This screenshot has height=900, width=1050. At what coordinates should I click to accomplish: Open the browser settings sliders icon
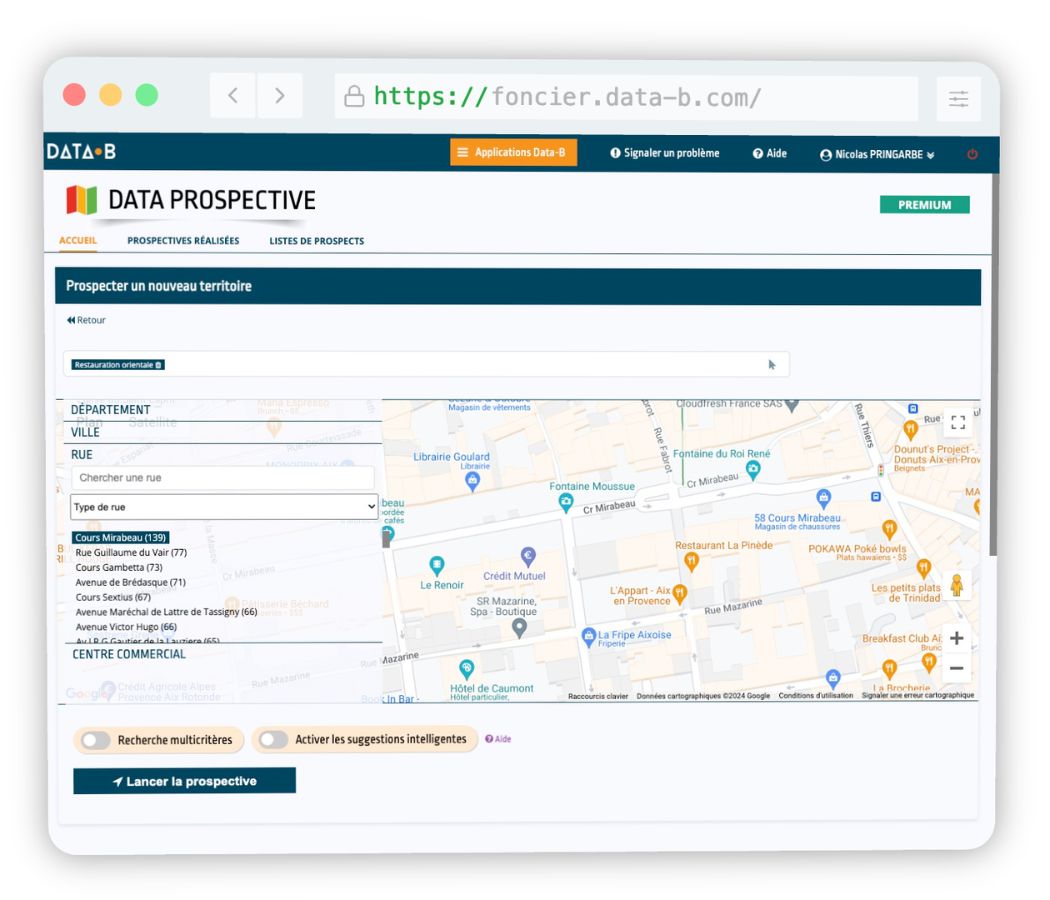958,99
